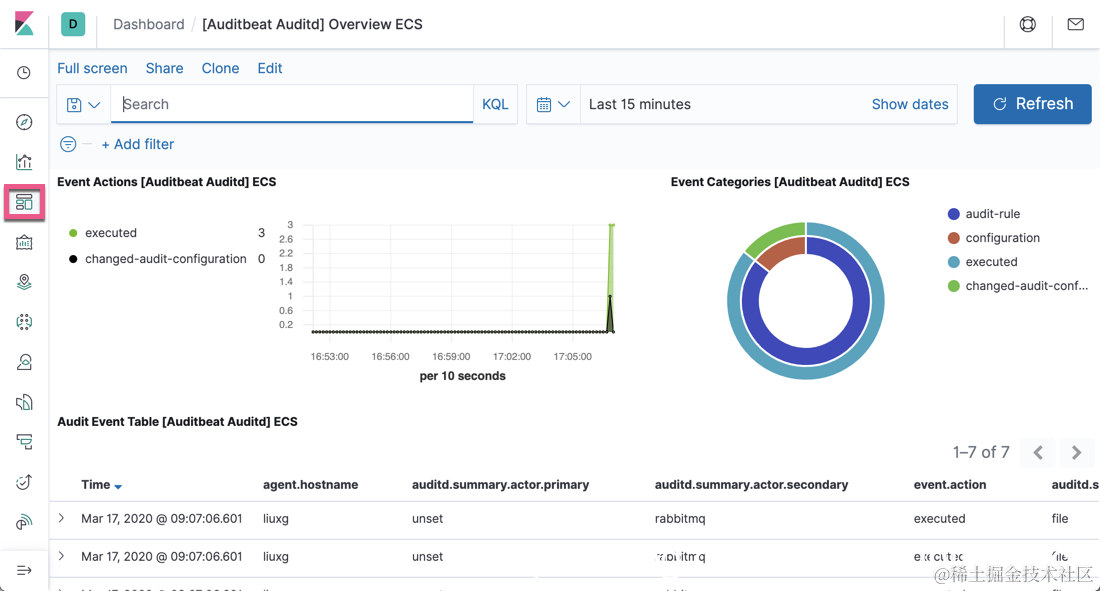Click Show dates link
Screen dimensions: 1100x591
coord(910,104)
